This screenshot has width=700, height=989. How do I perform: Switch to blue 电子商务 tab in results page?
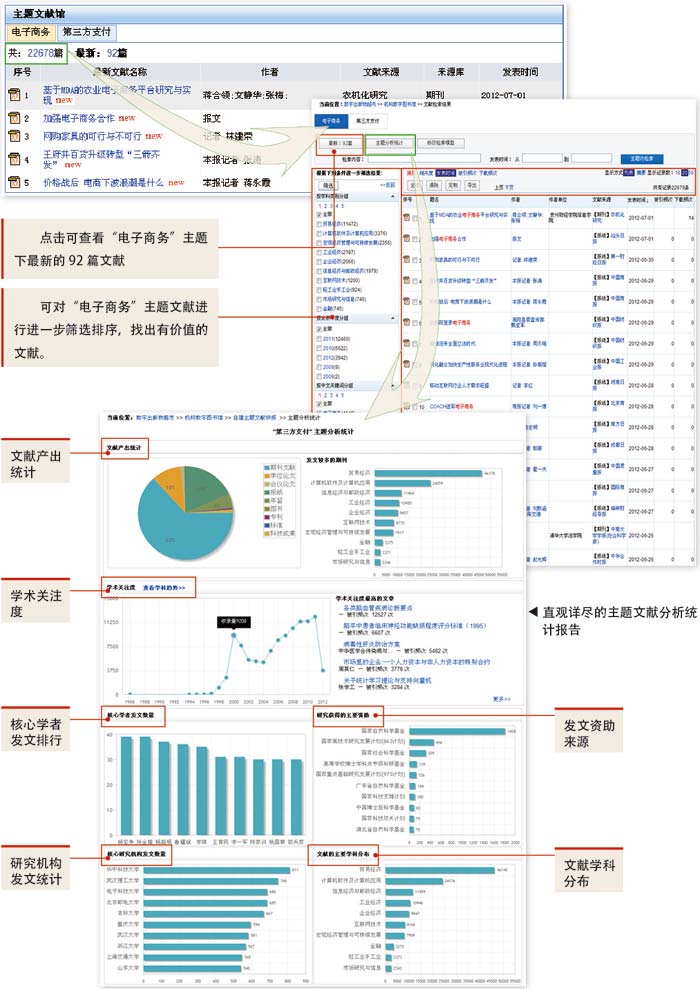pos(330,120)
